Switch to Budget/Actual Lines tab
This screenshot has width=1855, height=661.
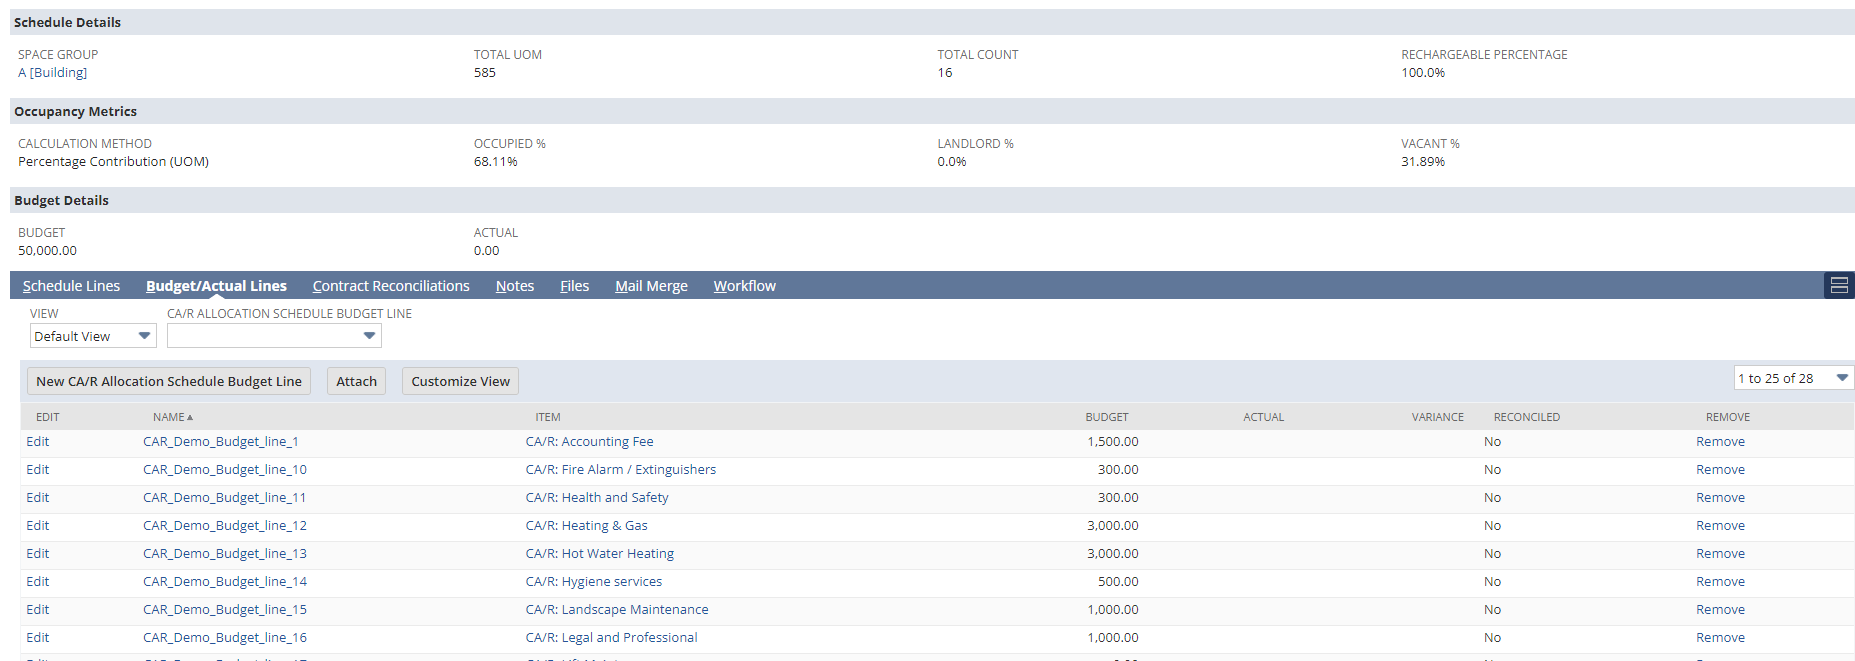point(216,286)
